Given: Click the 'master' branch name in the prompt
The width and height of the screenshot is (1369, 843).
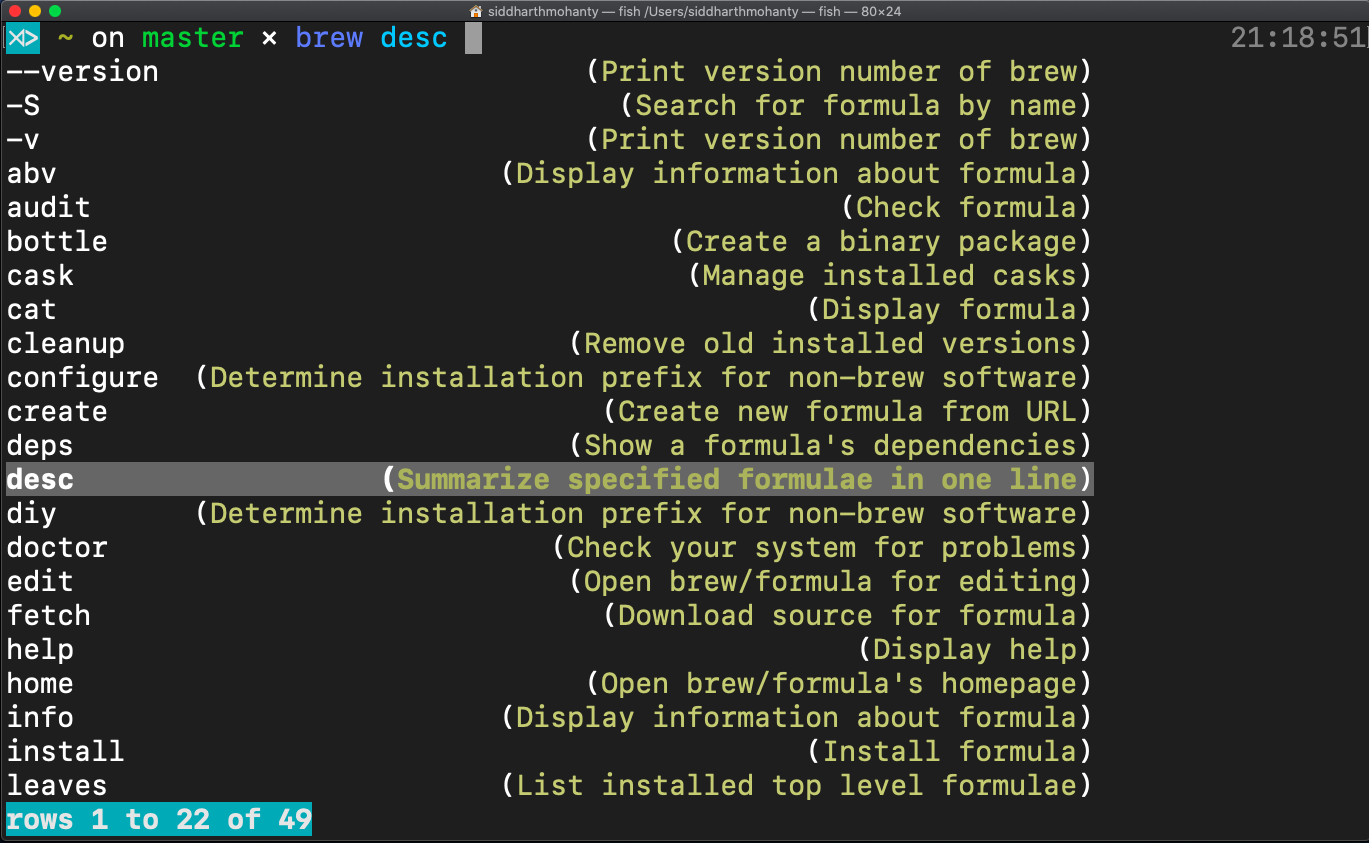Looking at the screenshot, I should point(192,37).
